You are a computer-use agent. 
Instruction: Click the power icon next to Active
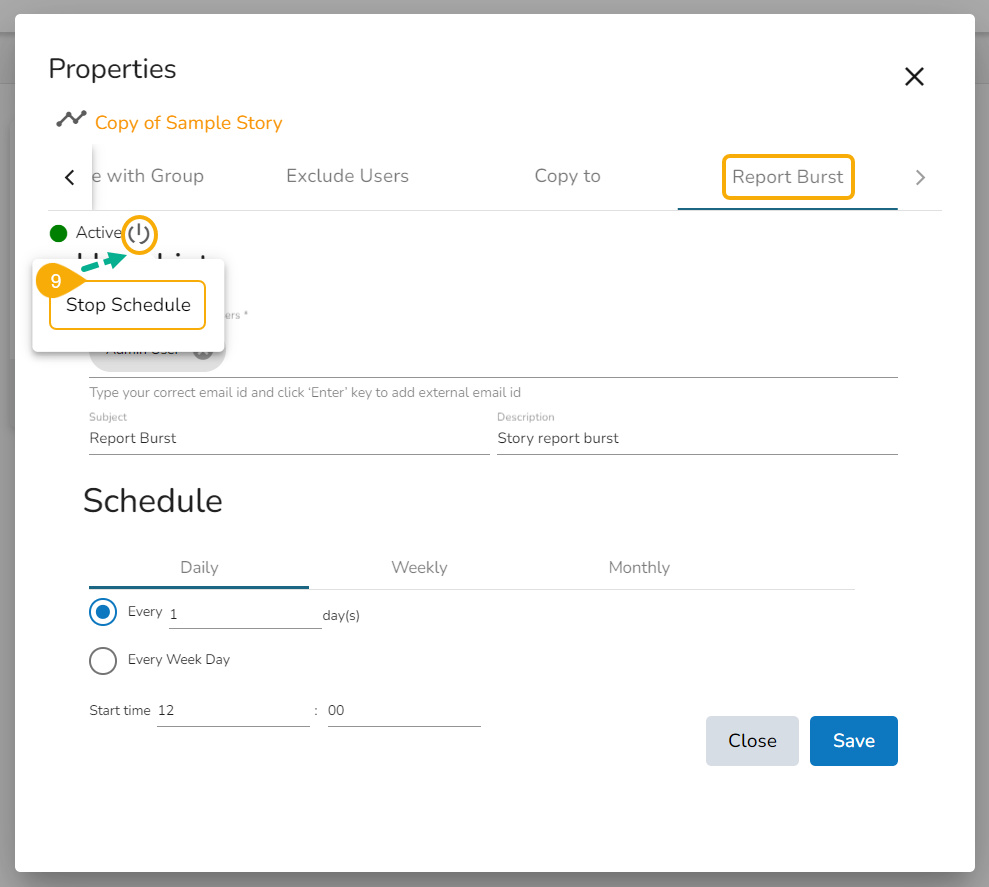click(140, 235)
